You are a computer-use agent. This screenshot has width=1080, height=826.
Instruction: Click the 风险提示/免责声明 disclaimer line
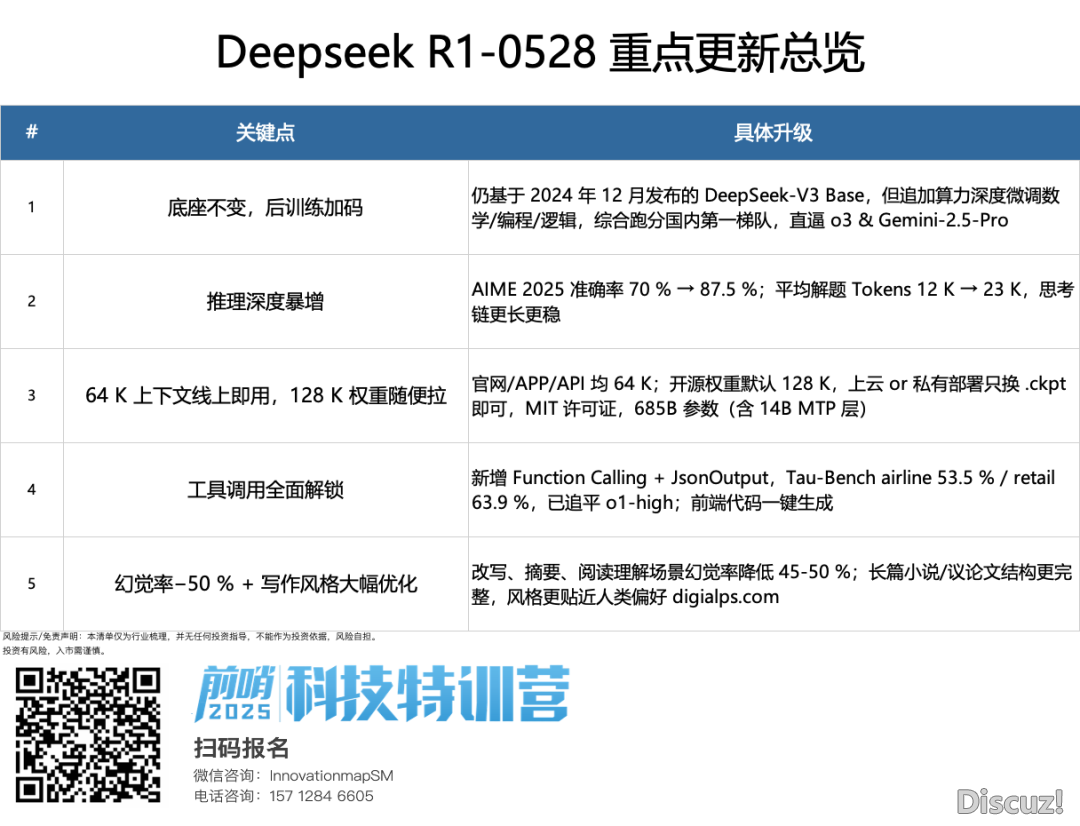coord(190,637)
